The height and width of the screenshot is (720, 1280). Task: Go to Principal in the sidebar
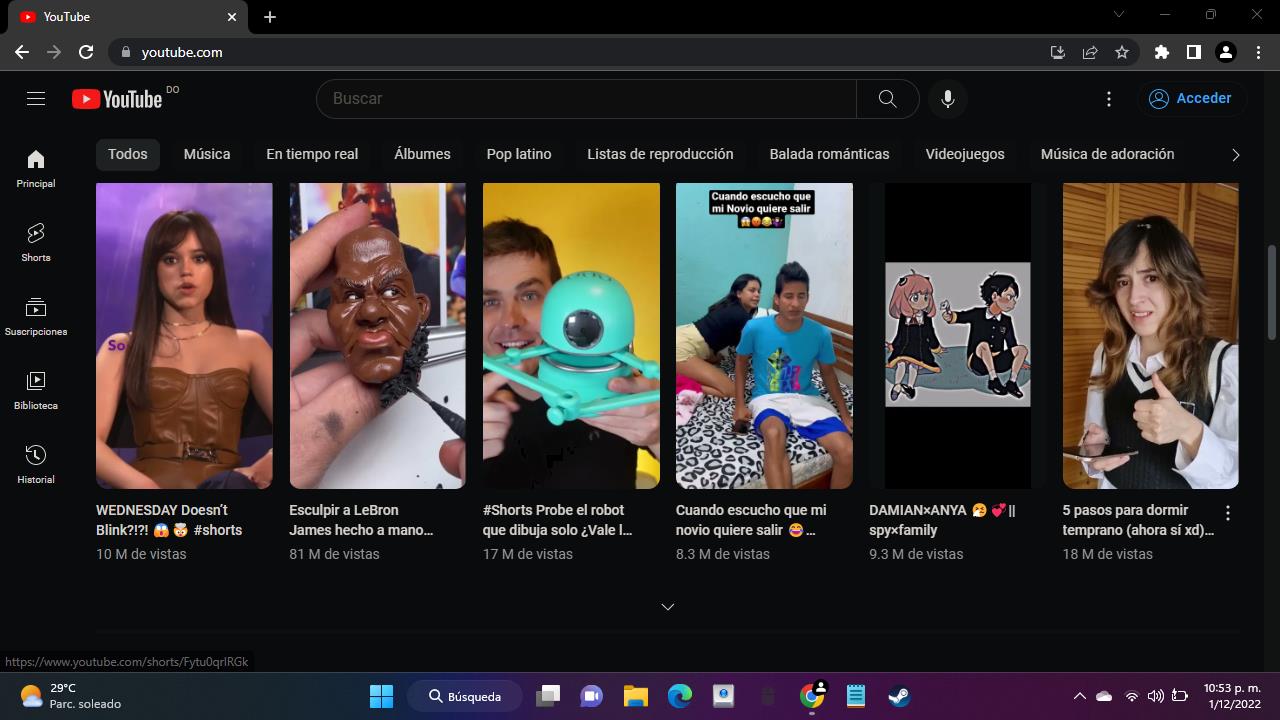click(36, 168)
